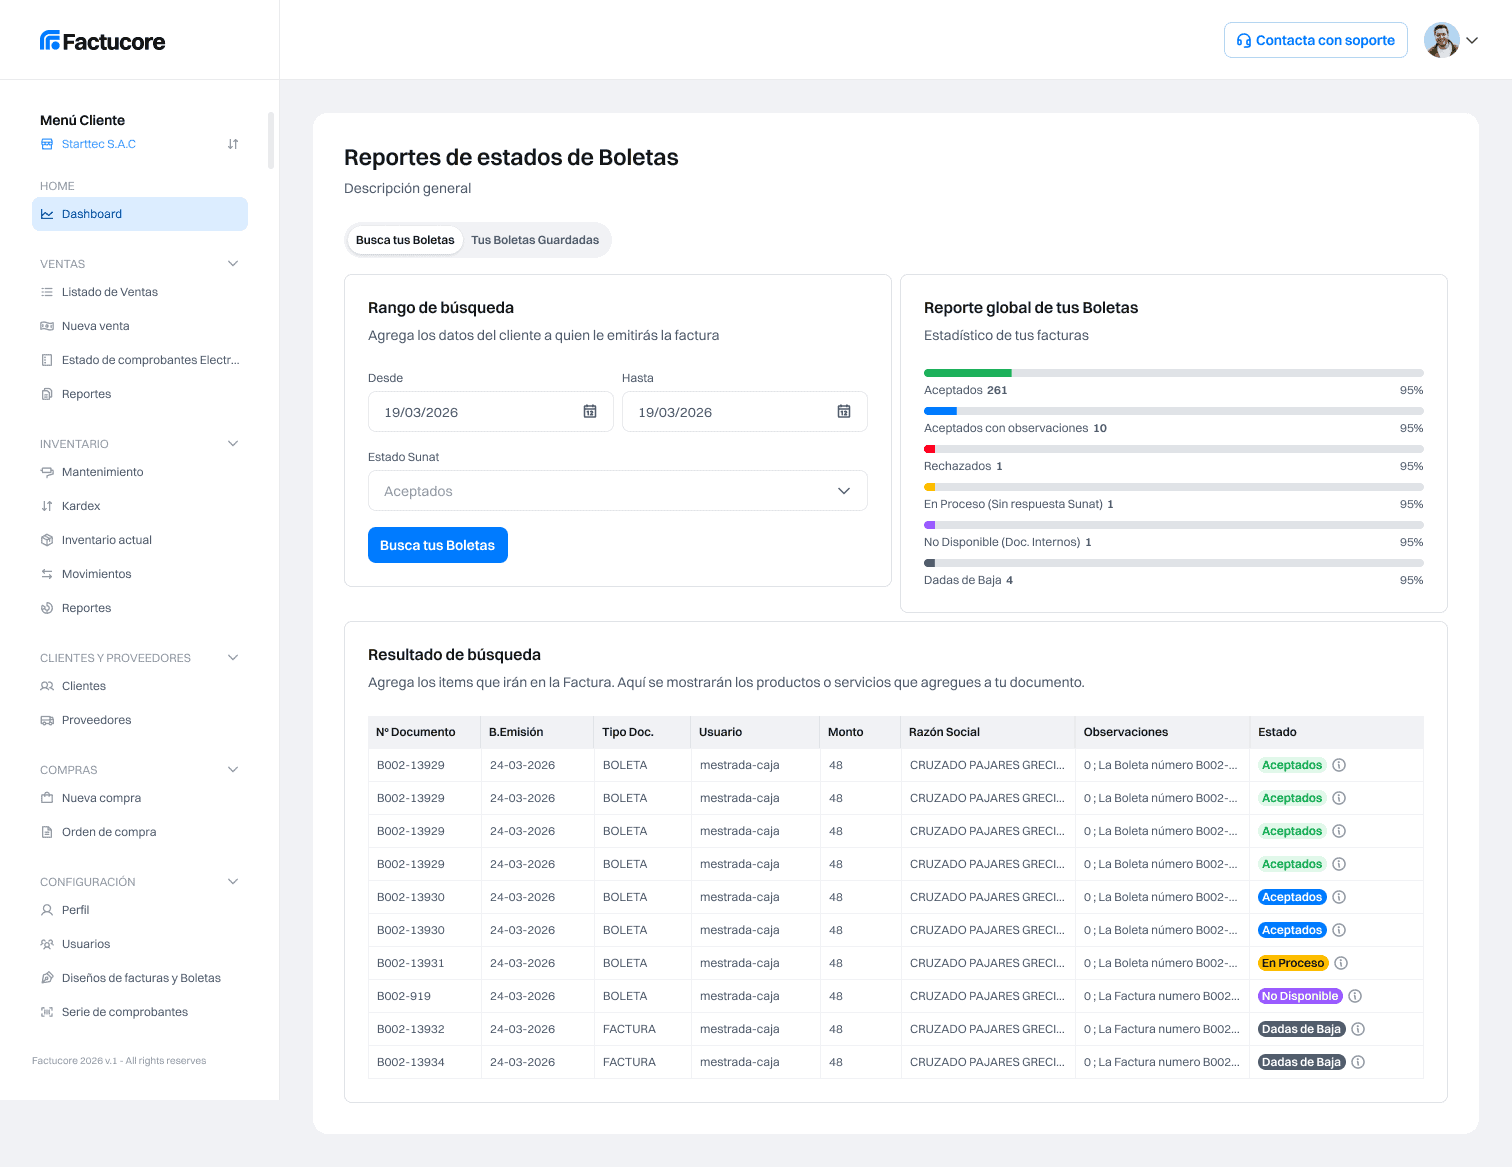
Task: Open Usuarios in the sidebar
Action: [140, 944]
